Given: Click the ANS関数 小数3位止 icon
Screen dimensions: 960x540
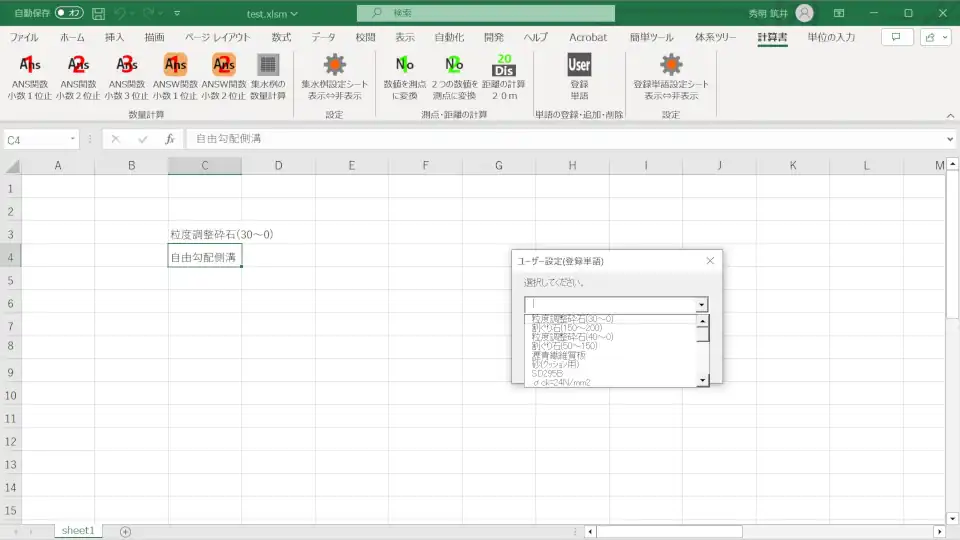Looking at the screenshot, I should (x=127, y=66).
